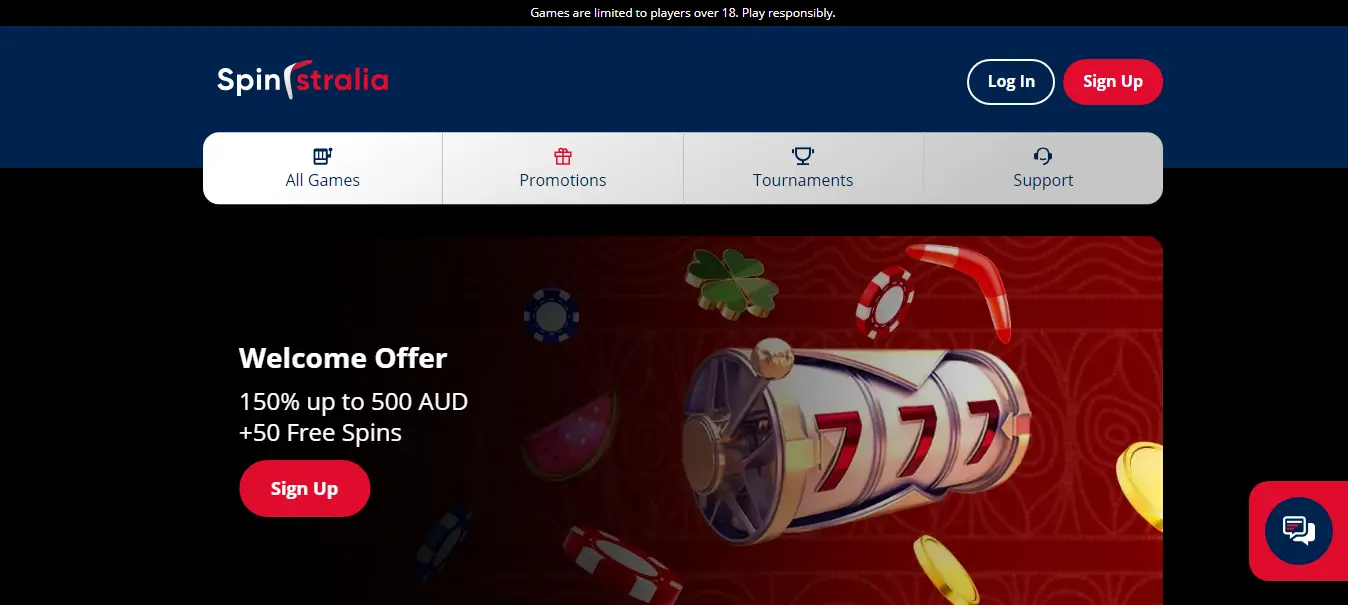Click the Sign Up button in header
This screenshot has width=1348, height=605.
pos(1113,82)
